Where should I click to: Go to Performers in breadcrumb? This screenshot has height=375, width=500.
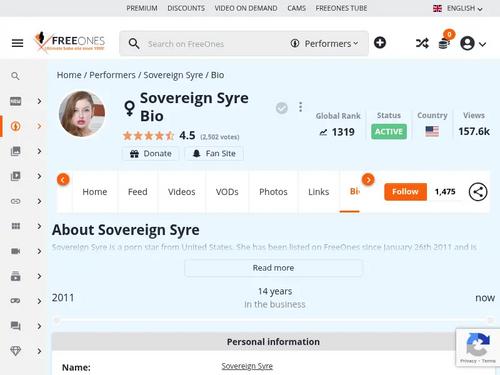point(112,75)
